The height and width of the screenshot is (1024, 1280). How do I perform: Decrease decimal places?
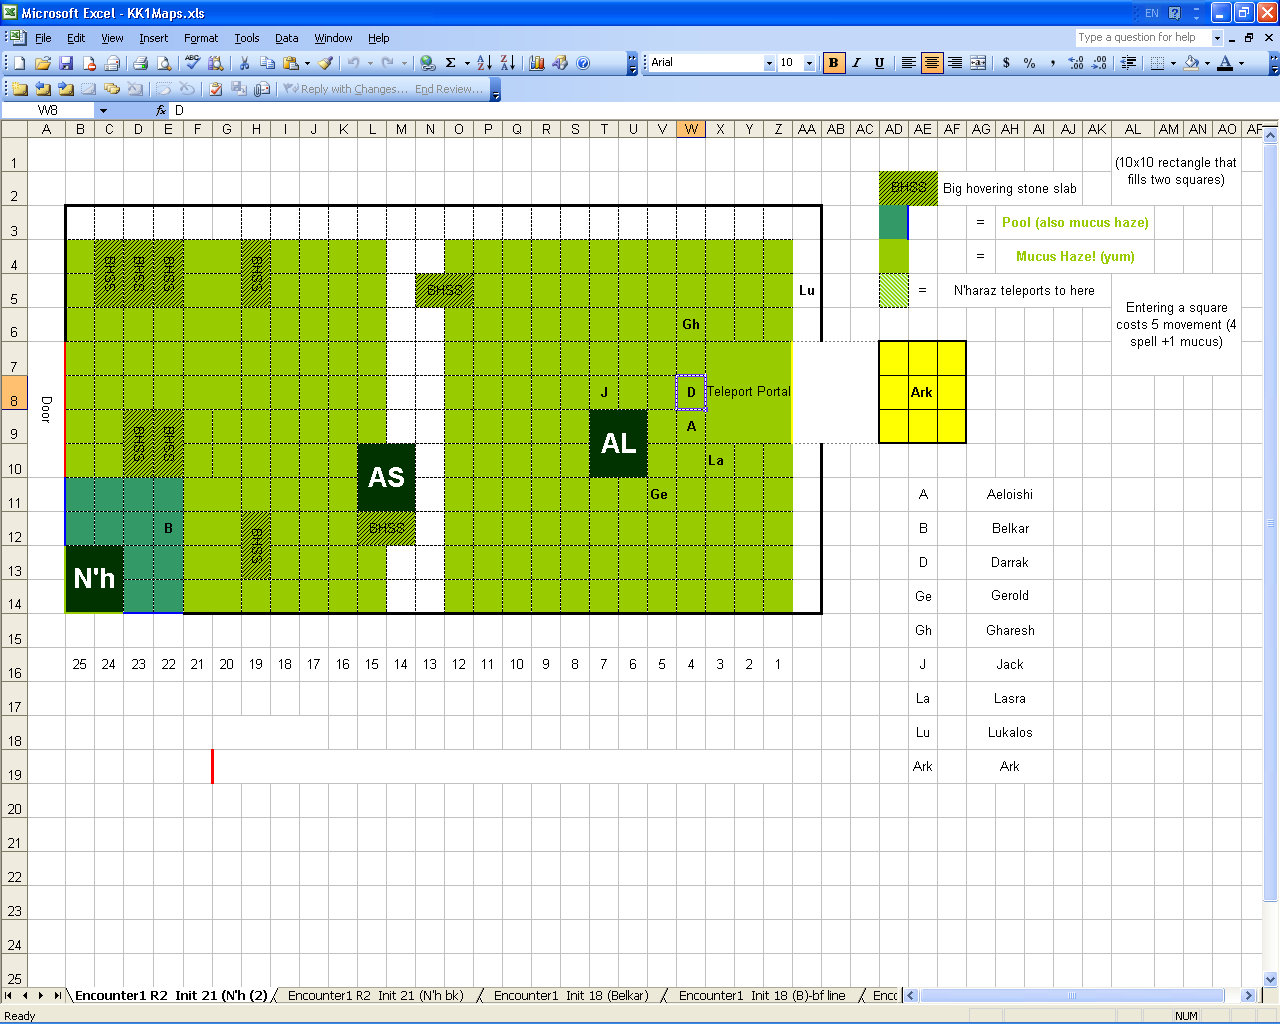[1099, 63]
